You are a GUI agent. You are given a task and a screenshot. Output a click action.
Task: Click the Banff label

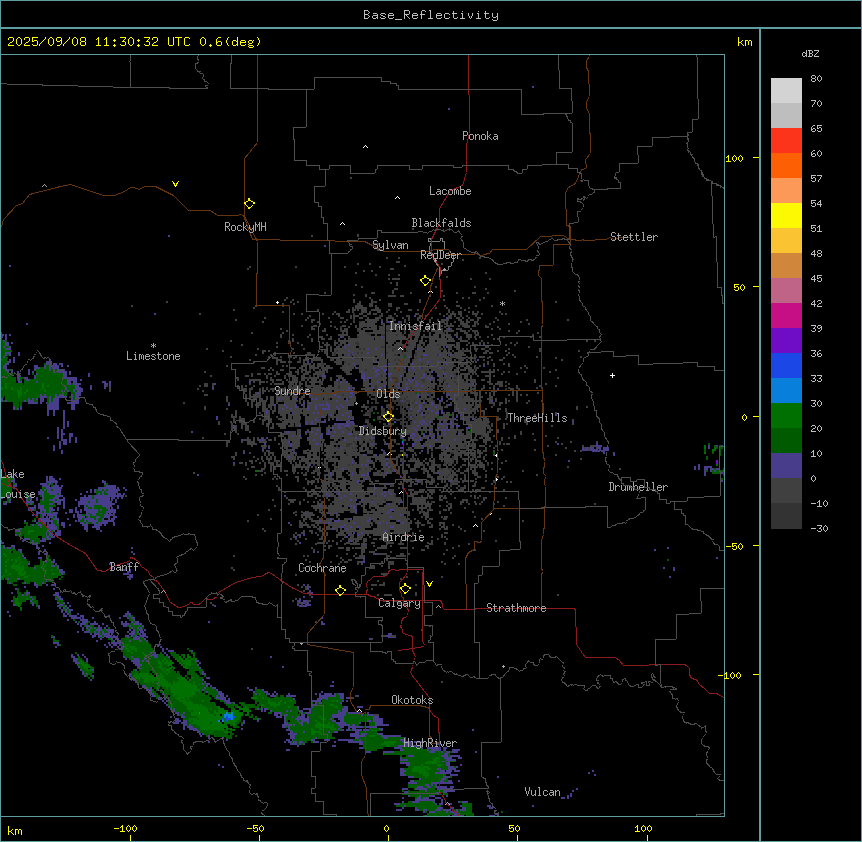coord(124,567)
